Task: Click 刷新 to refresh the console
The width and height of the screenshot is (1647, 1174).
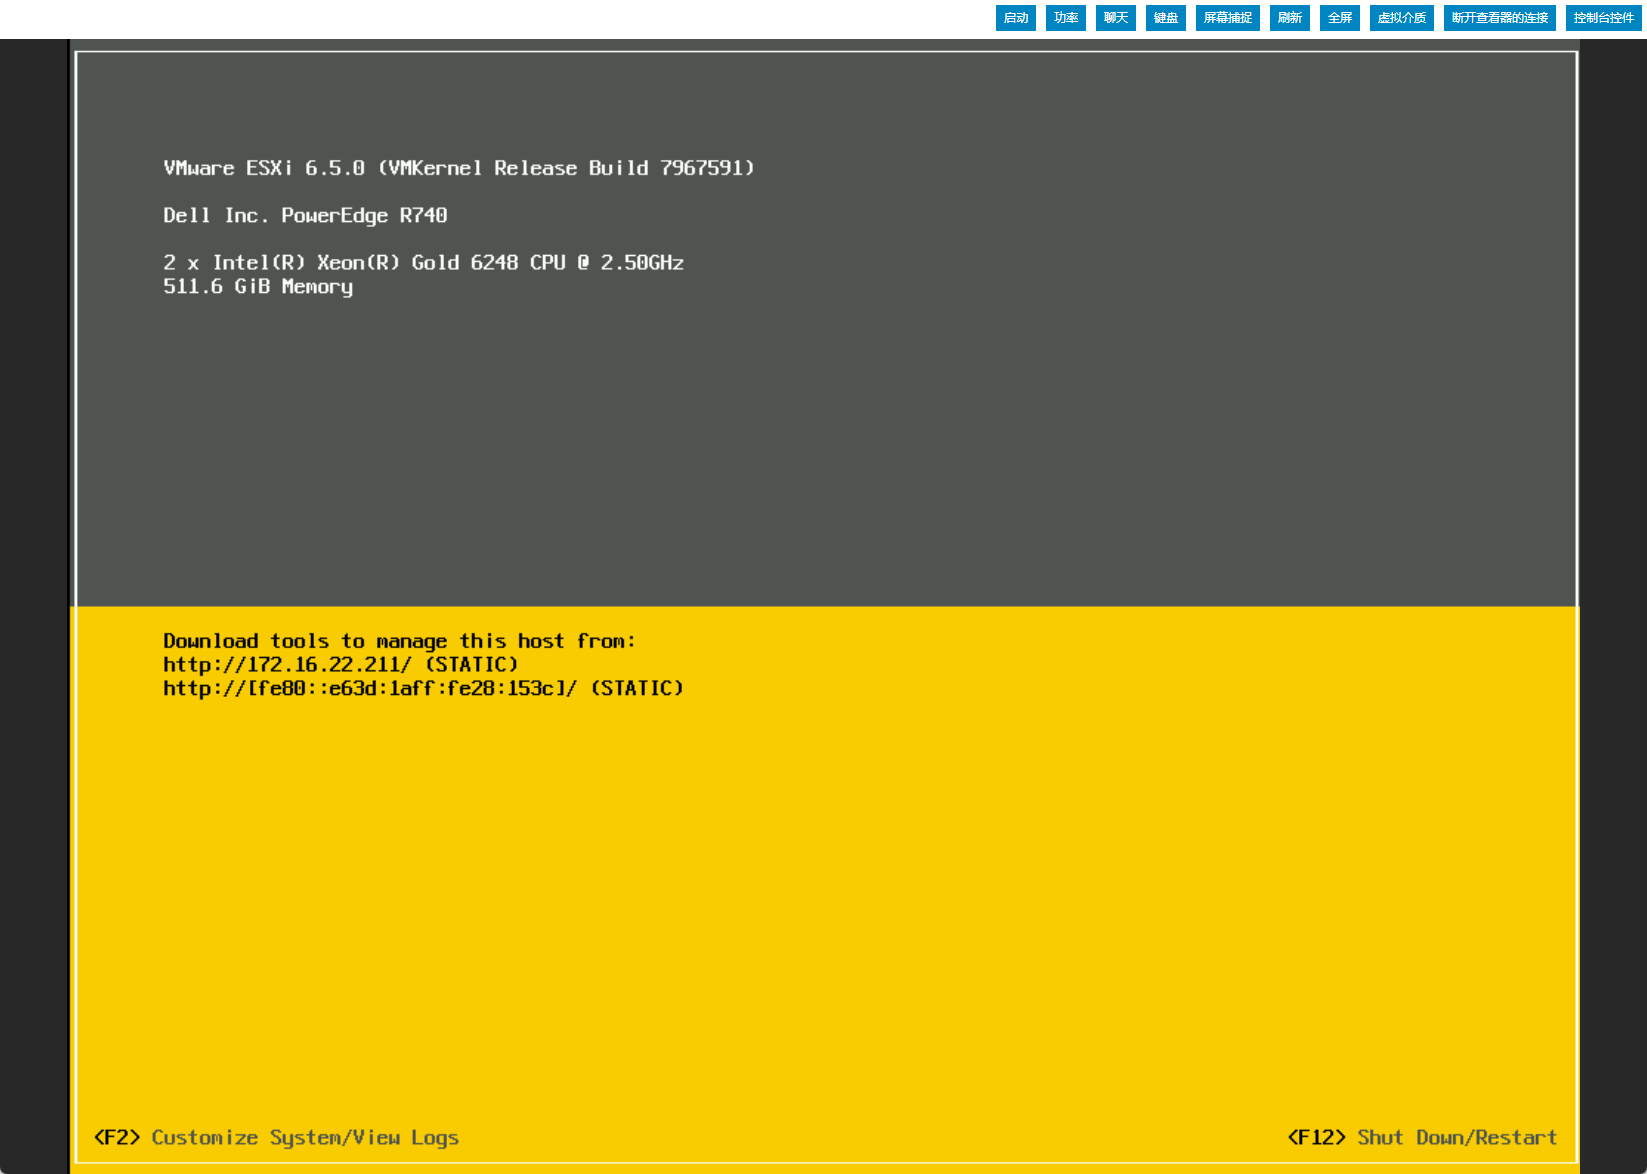Action: coord(1289,18)
